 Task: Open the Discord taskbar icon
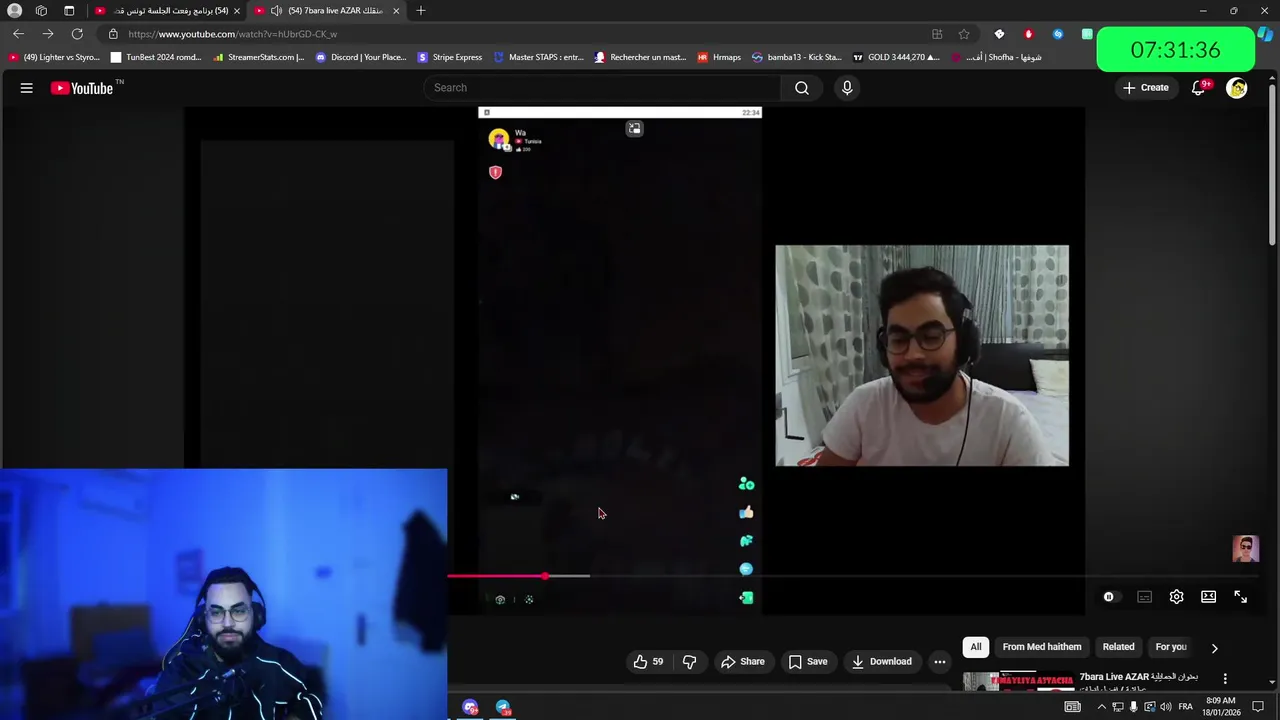(471, 707)
